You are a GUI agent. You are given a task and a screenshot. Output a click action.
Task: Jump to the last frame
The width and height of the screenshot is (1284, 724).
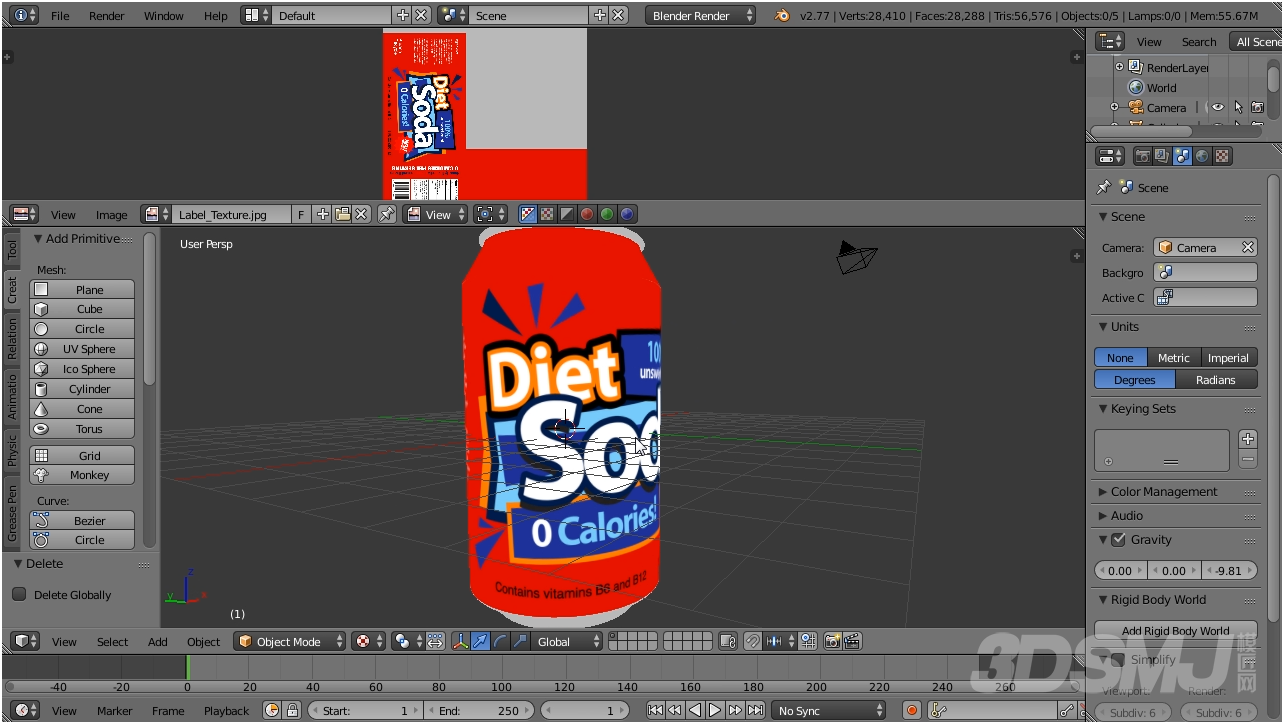756,710
